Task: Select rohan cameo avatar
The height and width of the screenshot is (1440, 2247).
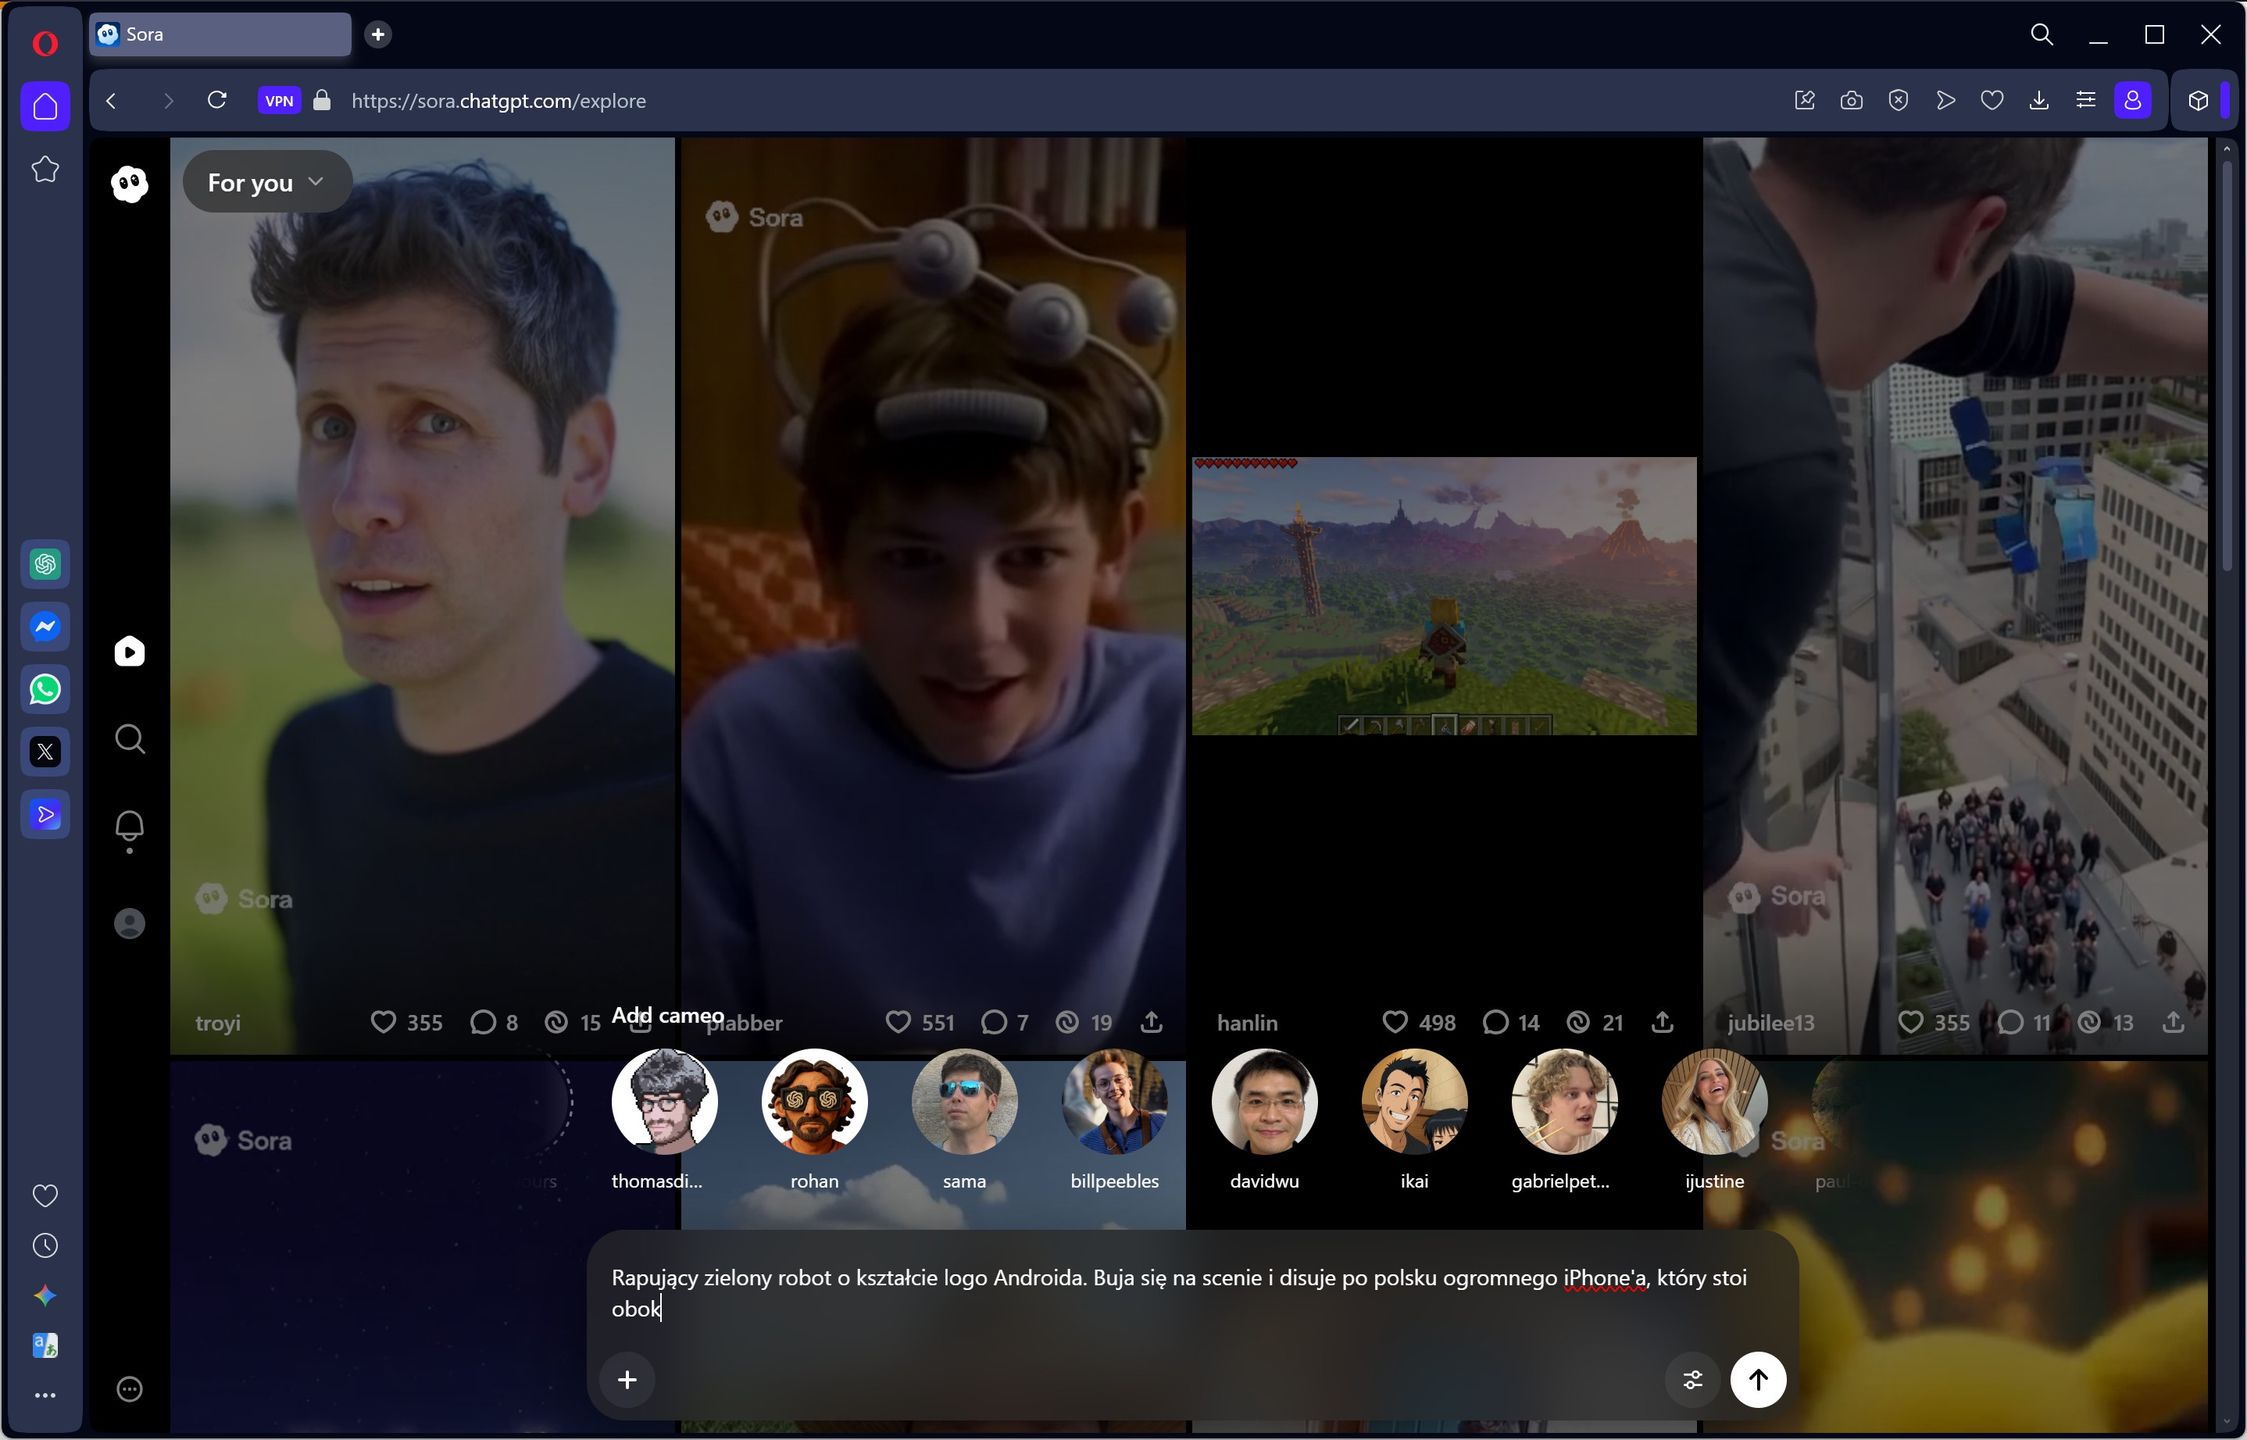Action: (x=814, y=1102)
